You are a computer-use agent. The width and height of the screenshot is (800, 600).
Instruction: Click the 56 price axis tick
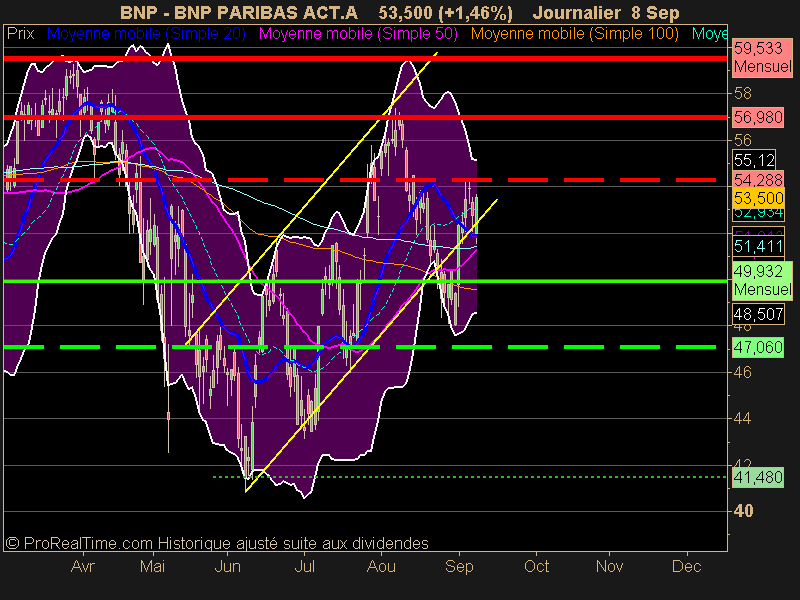click(742, 140)
